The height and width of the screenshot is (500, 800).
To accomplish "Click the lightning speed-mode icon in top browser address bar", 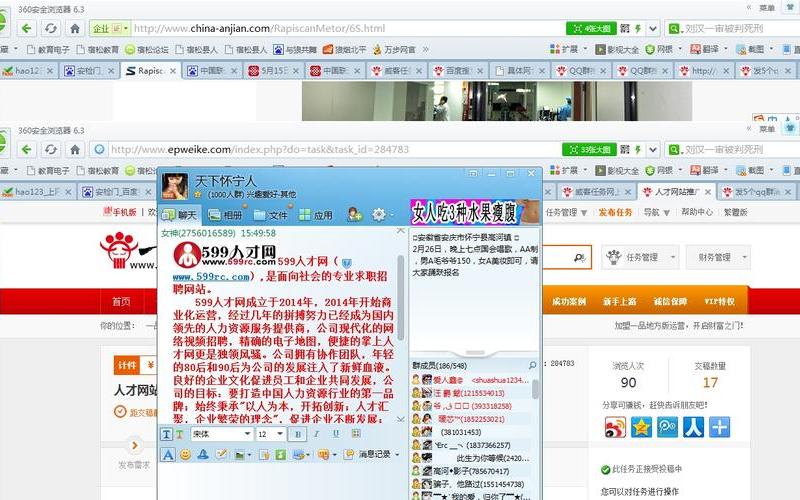I will 638,29.
